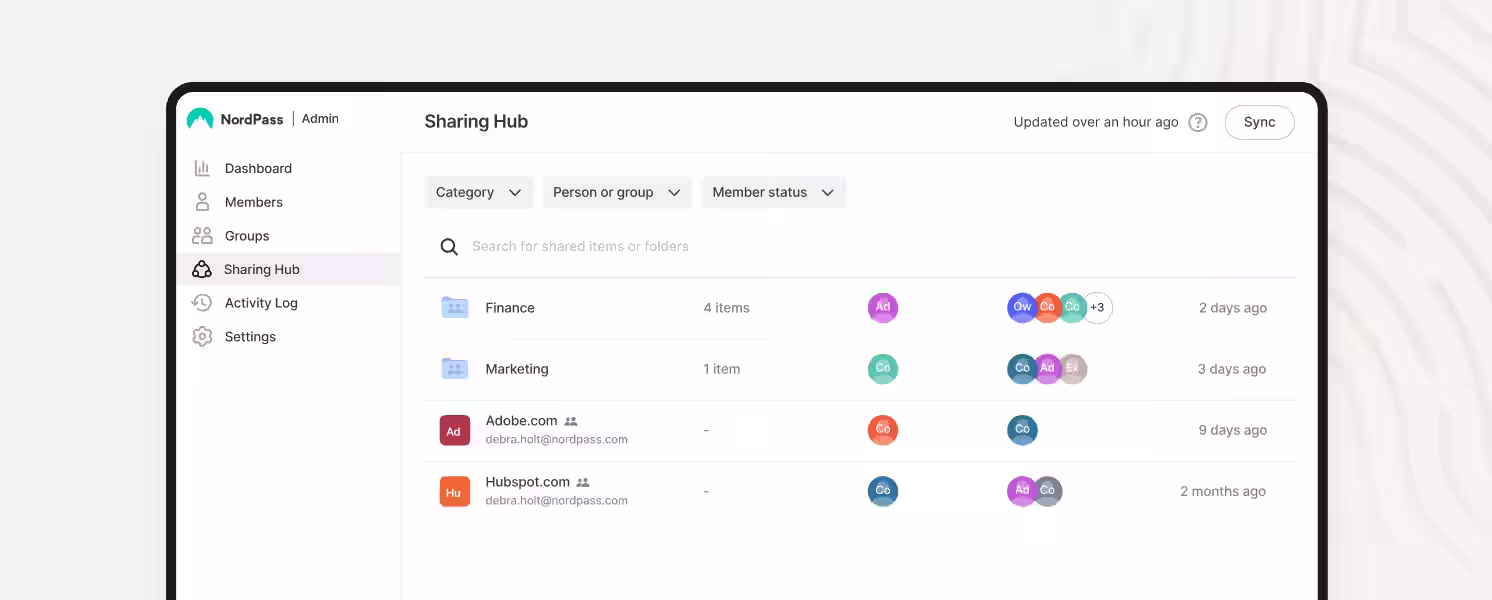Expand the Category filter dropdown
This screenshot has height=600, width=1492.
click(x=478, y=192)
